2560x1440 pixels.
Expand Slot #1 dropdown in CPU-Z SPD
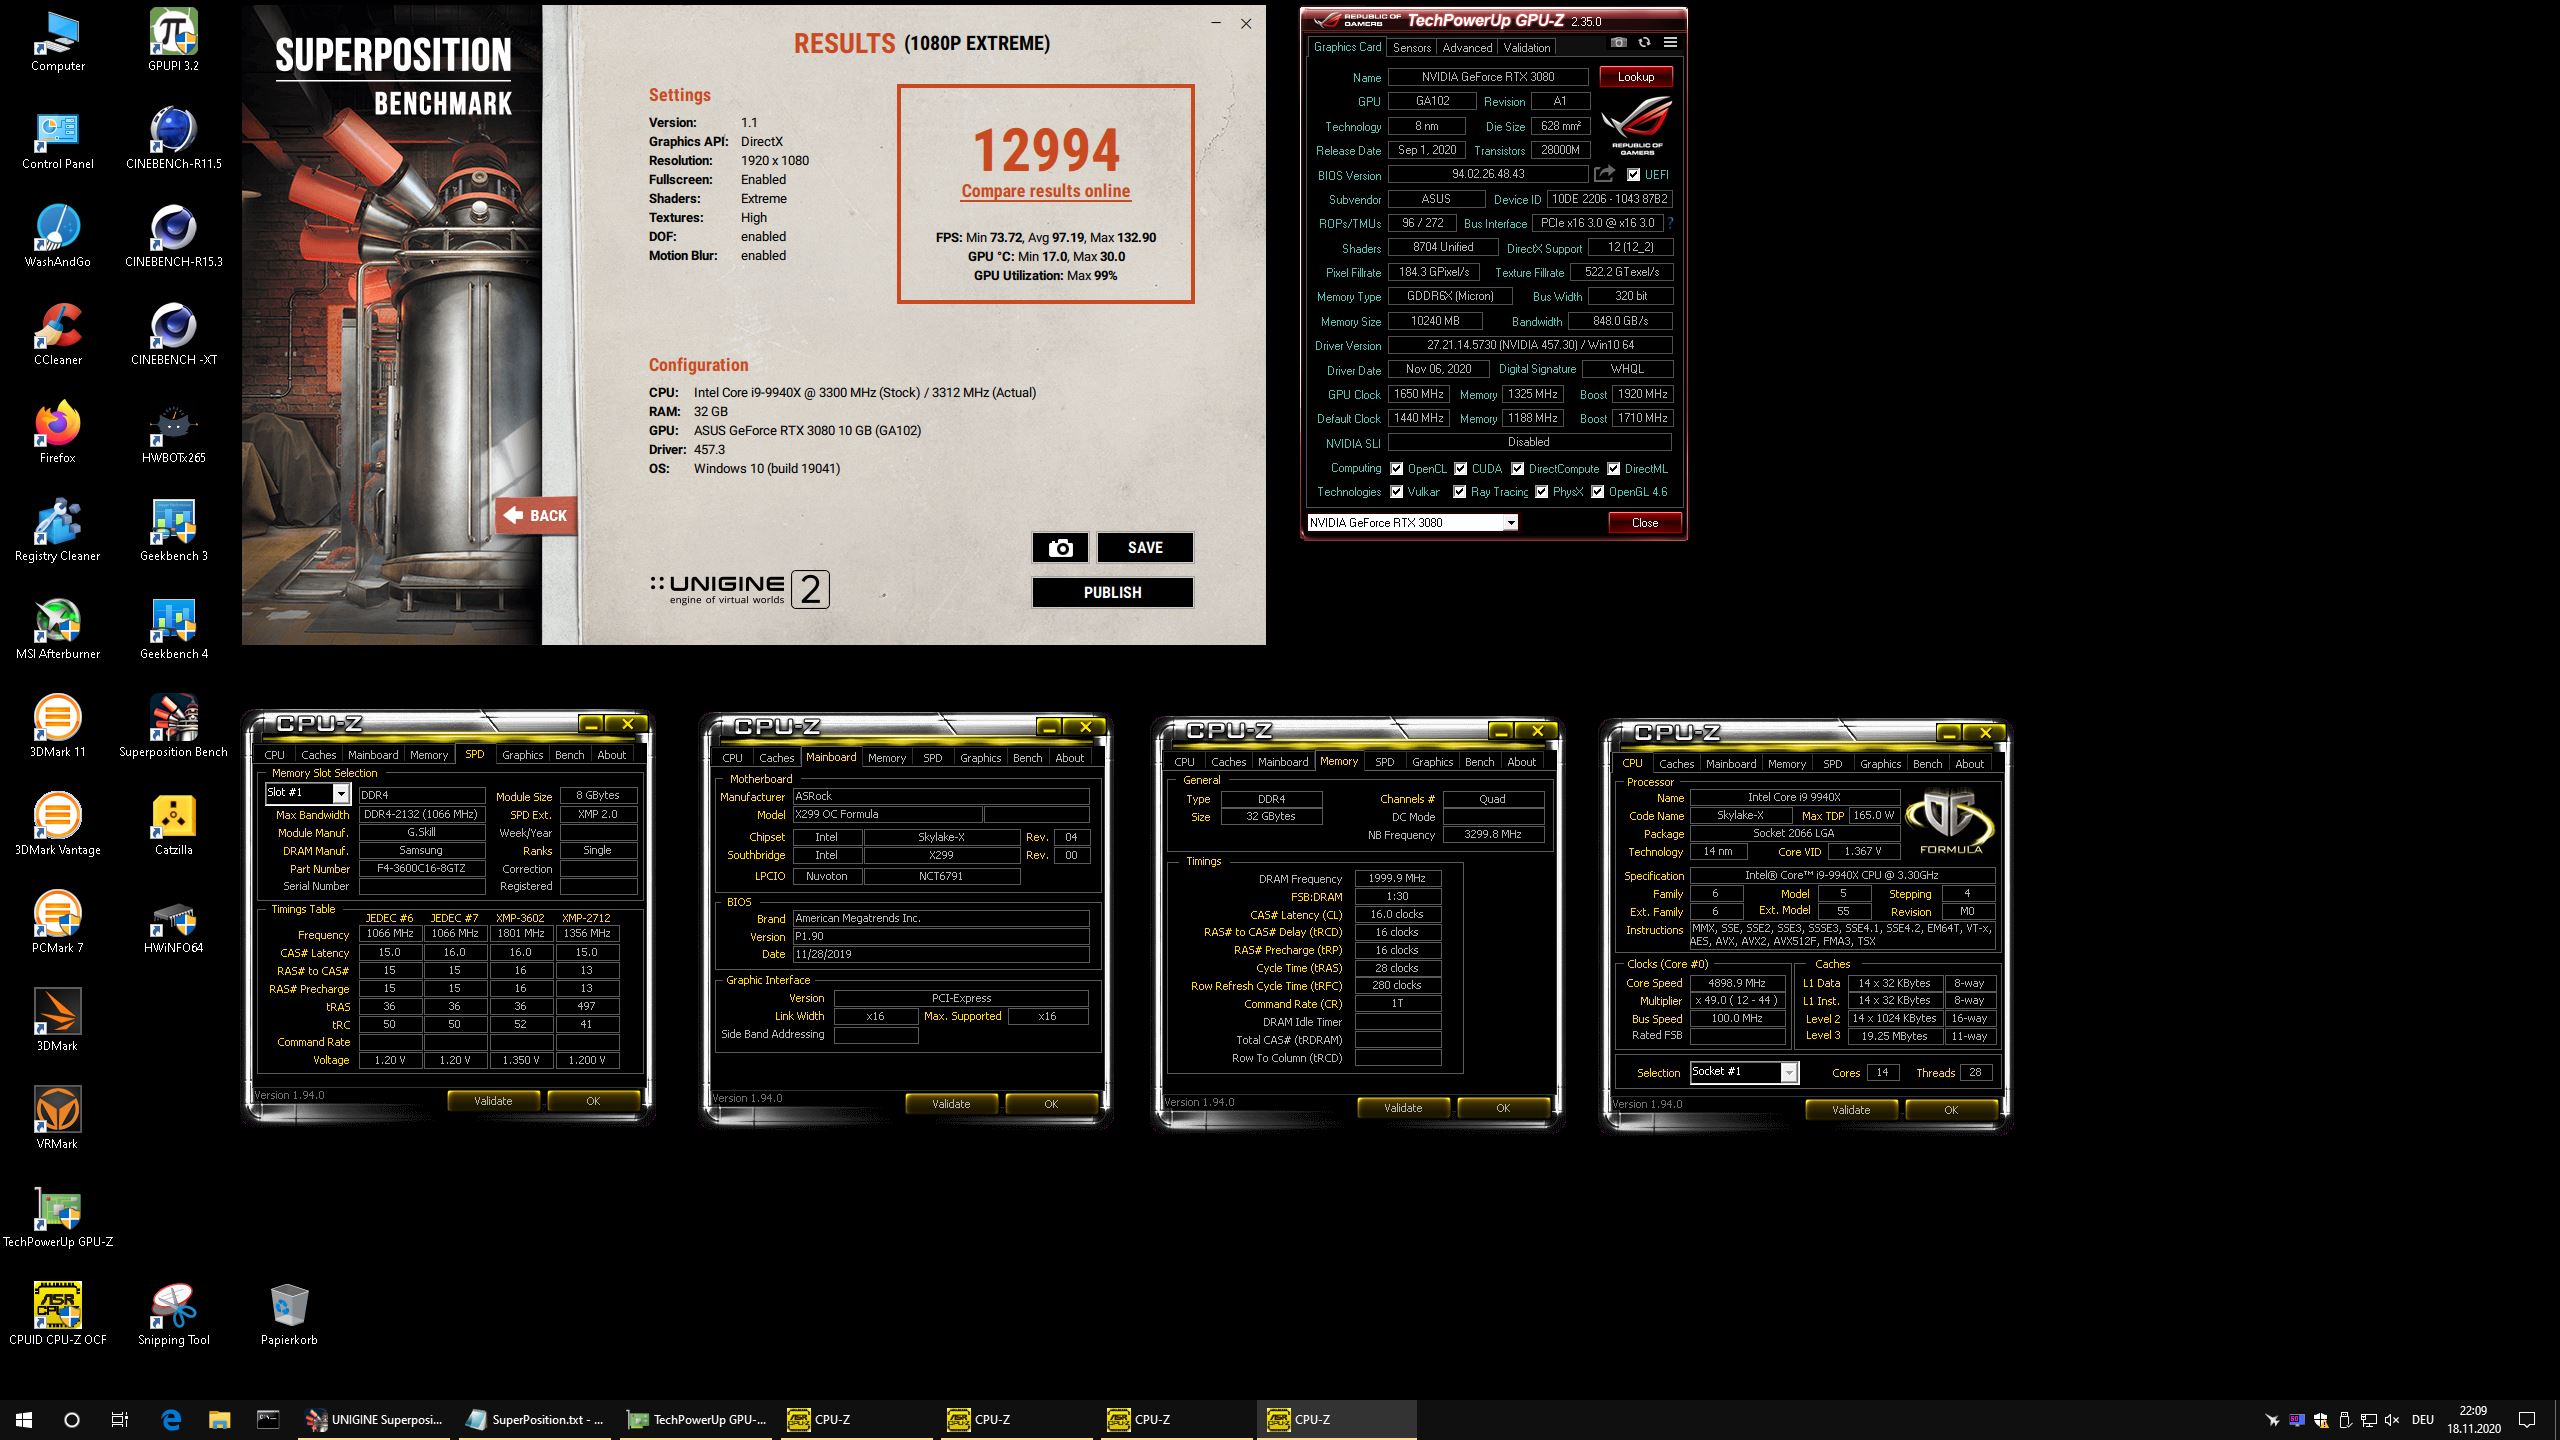point(340,794)
